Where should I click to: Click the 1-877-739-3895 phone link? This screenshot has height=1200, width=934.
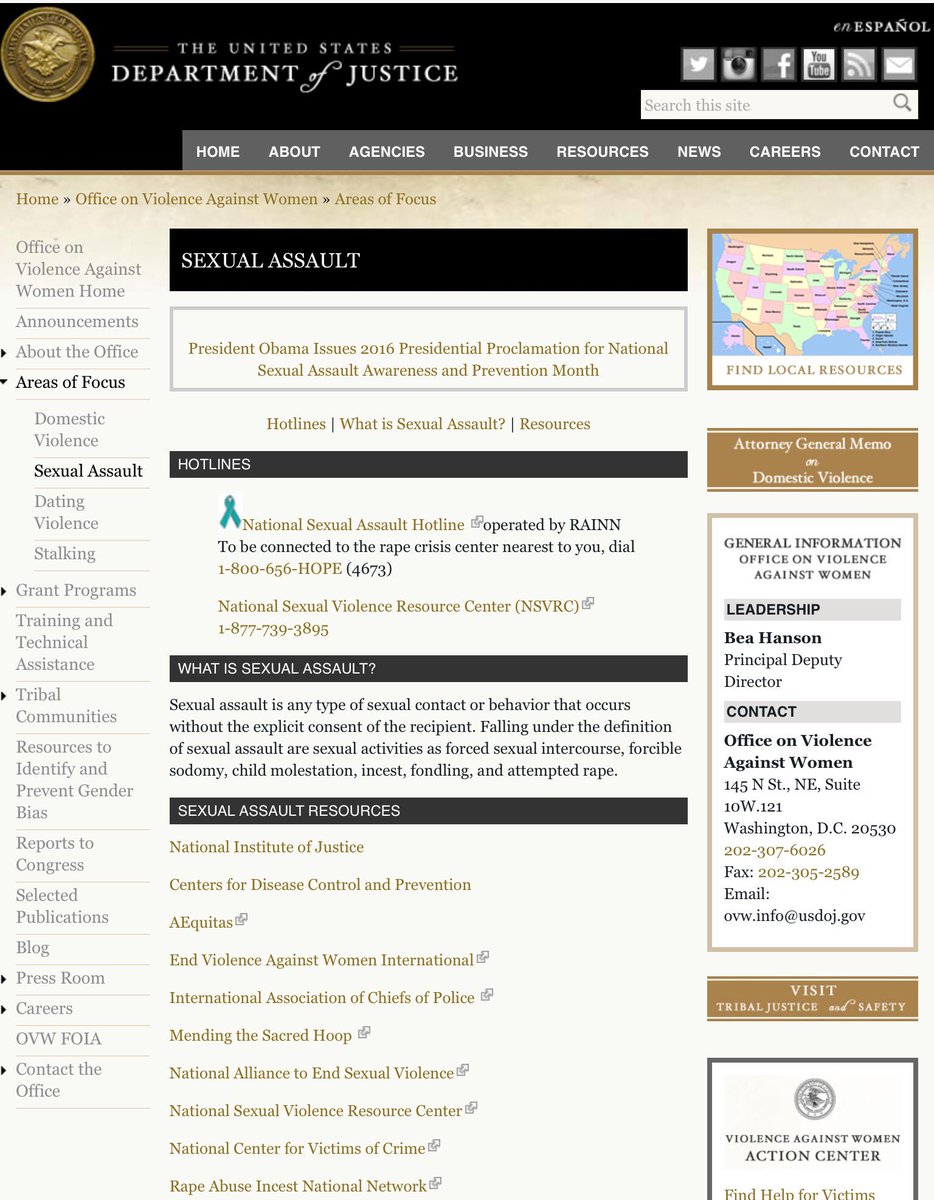(273, 629)
